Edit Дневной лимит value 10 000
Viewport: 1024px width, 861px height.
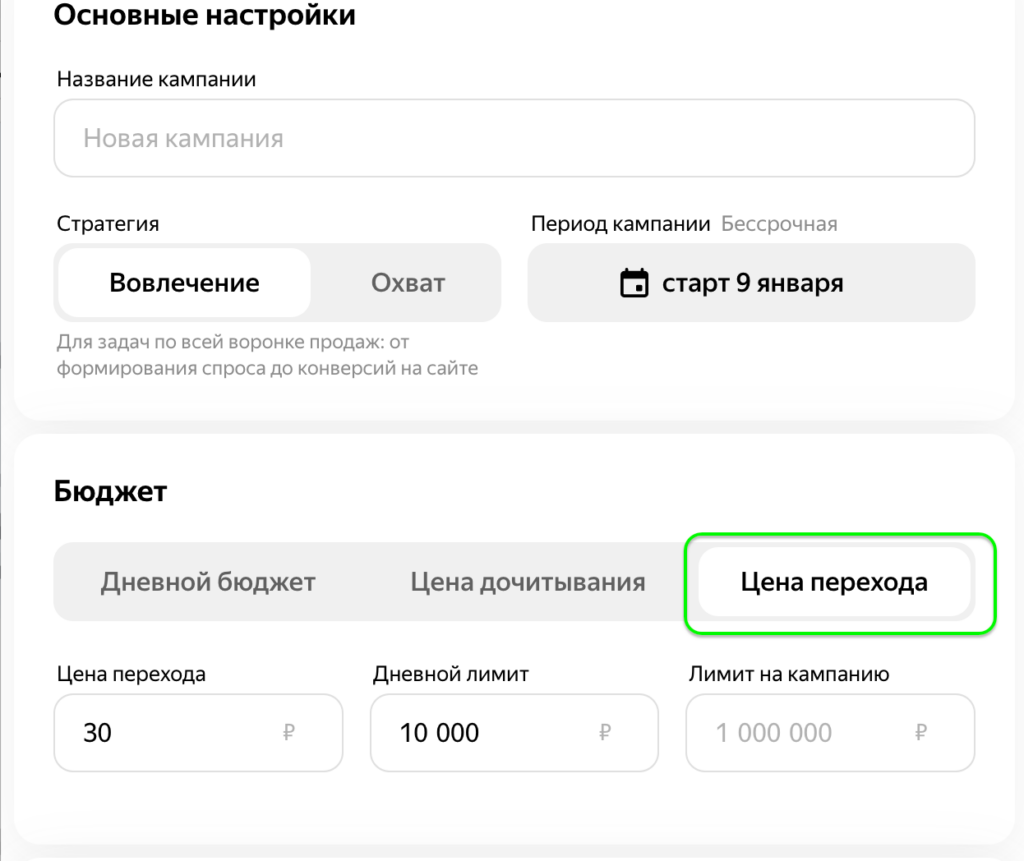tap(480, 733)
